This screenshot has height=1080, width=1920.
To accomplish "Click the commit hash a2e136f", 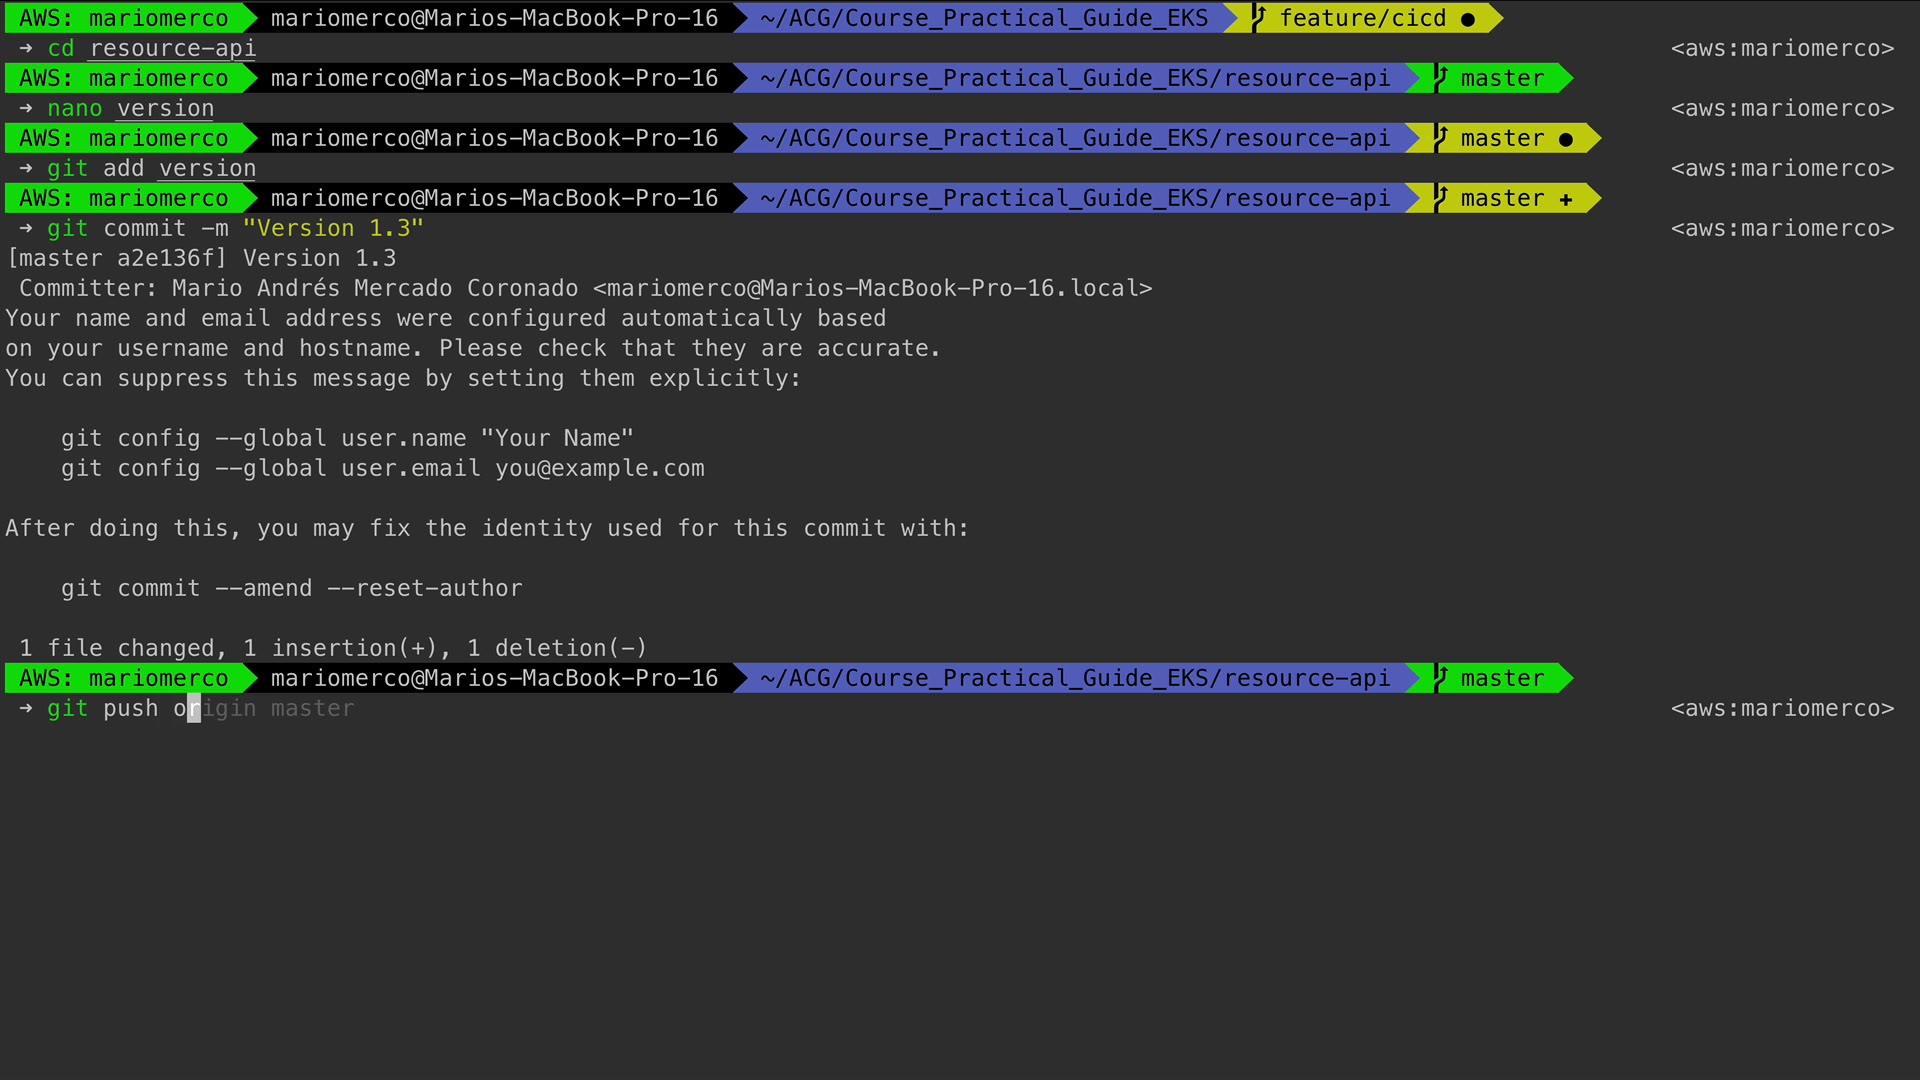I will coord(166,258).
